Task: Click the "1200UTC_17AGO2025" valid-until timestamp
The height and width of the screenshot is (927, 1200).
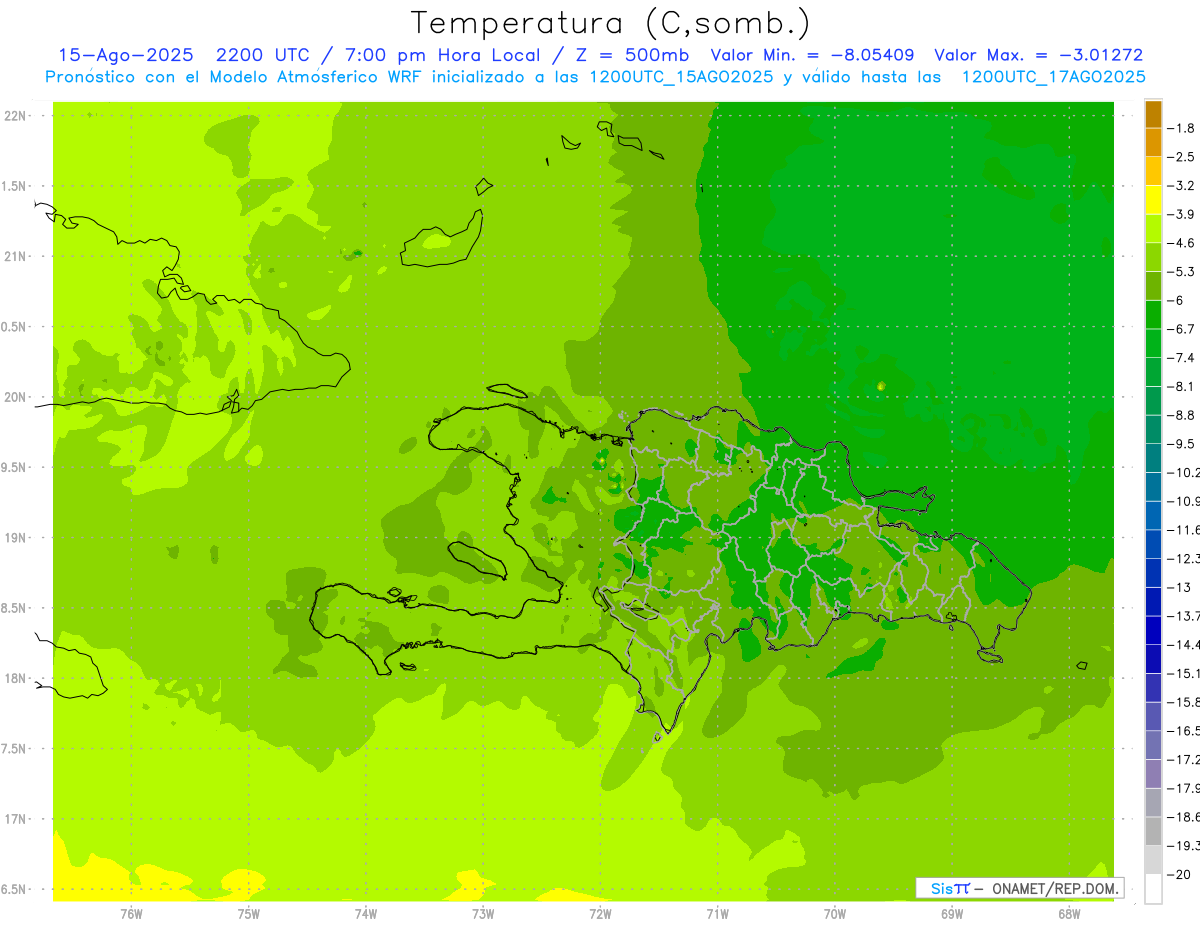Action: [x=1053, y=77]
